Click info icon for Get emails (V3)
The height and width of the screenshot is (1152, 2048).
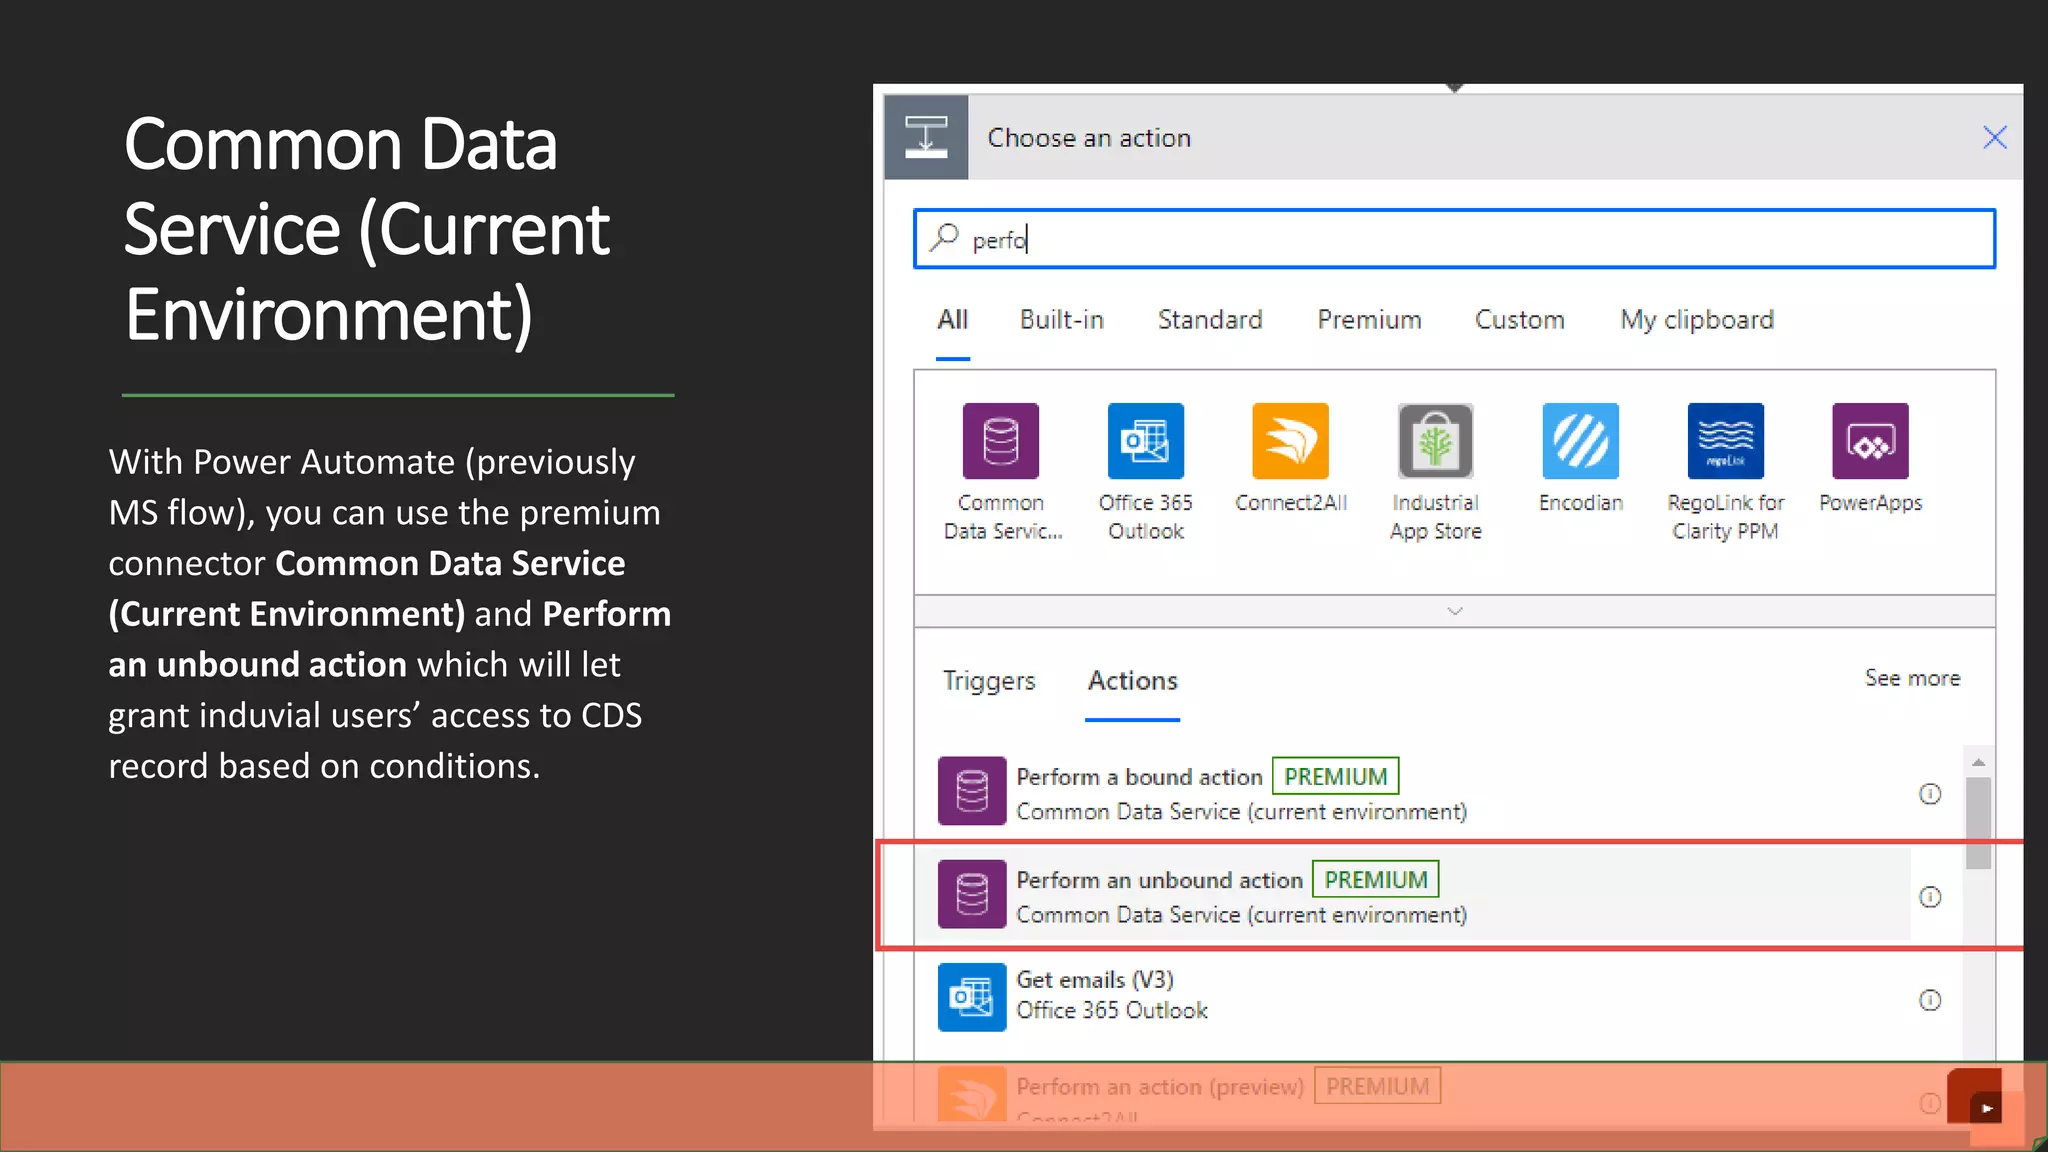[x=1930, y=1000]
